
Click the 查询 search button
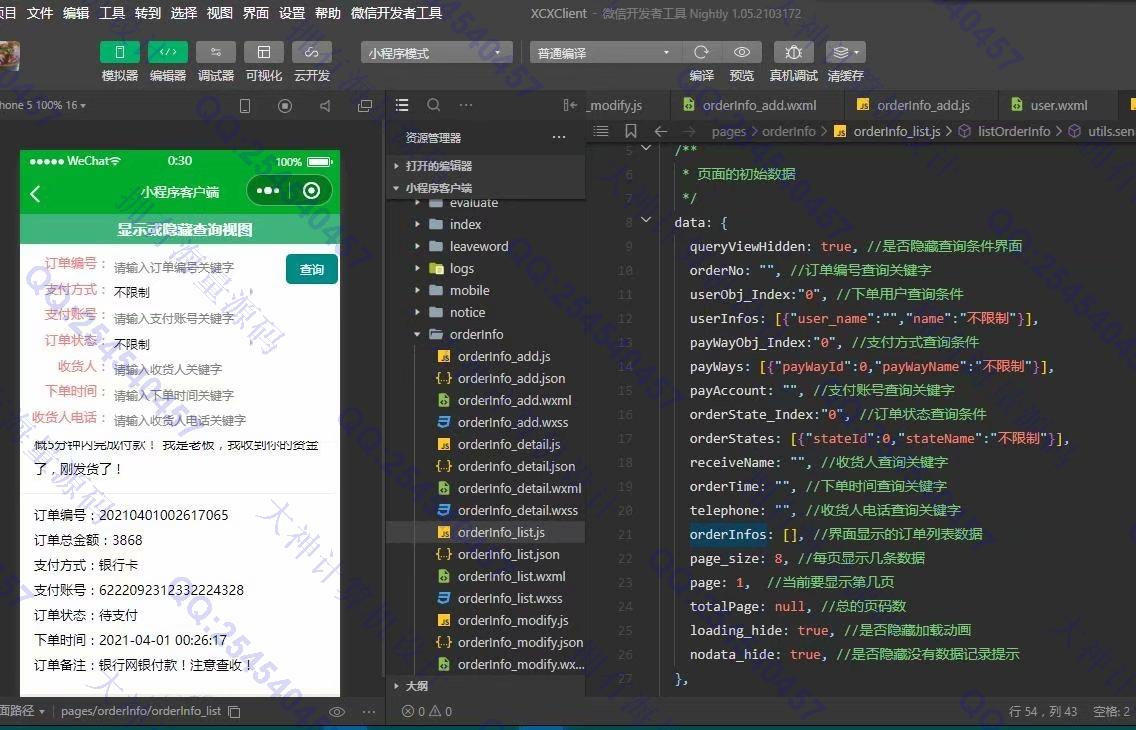312,269
